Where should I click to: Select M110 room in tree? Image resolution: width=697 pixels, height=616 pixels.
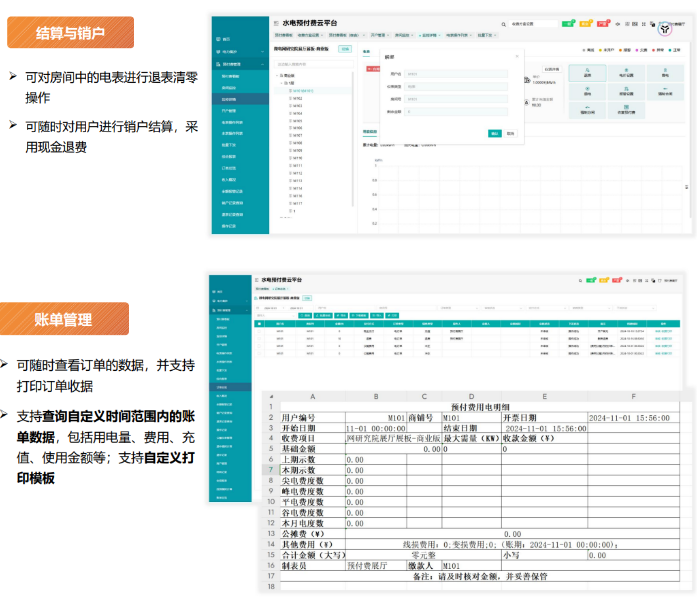(297, 158)
